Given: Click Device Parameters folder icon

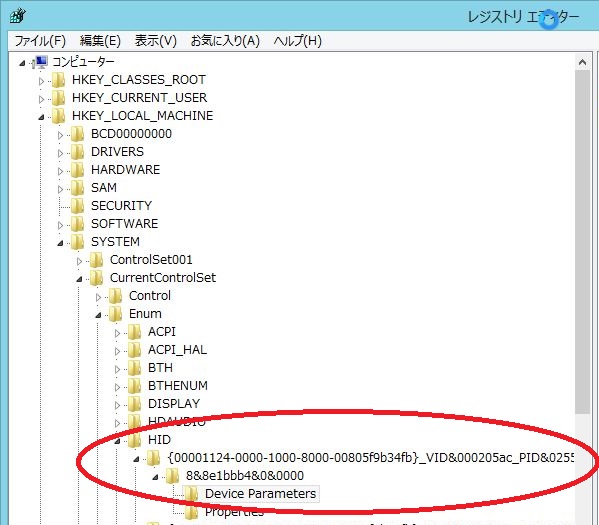Looking at the screenshot, I should (191, 494).
